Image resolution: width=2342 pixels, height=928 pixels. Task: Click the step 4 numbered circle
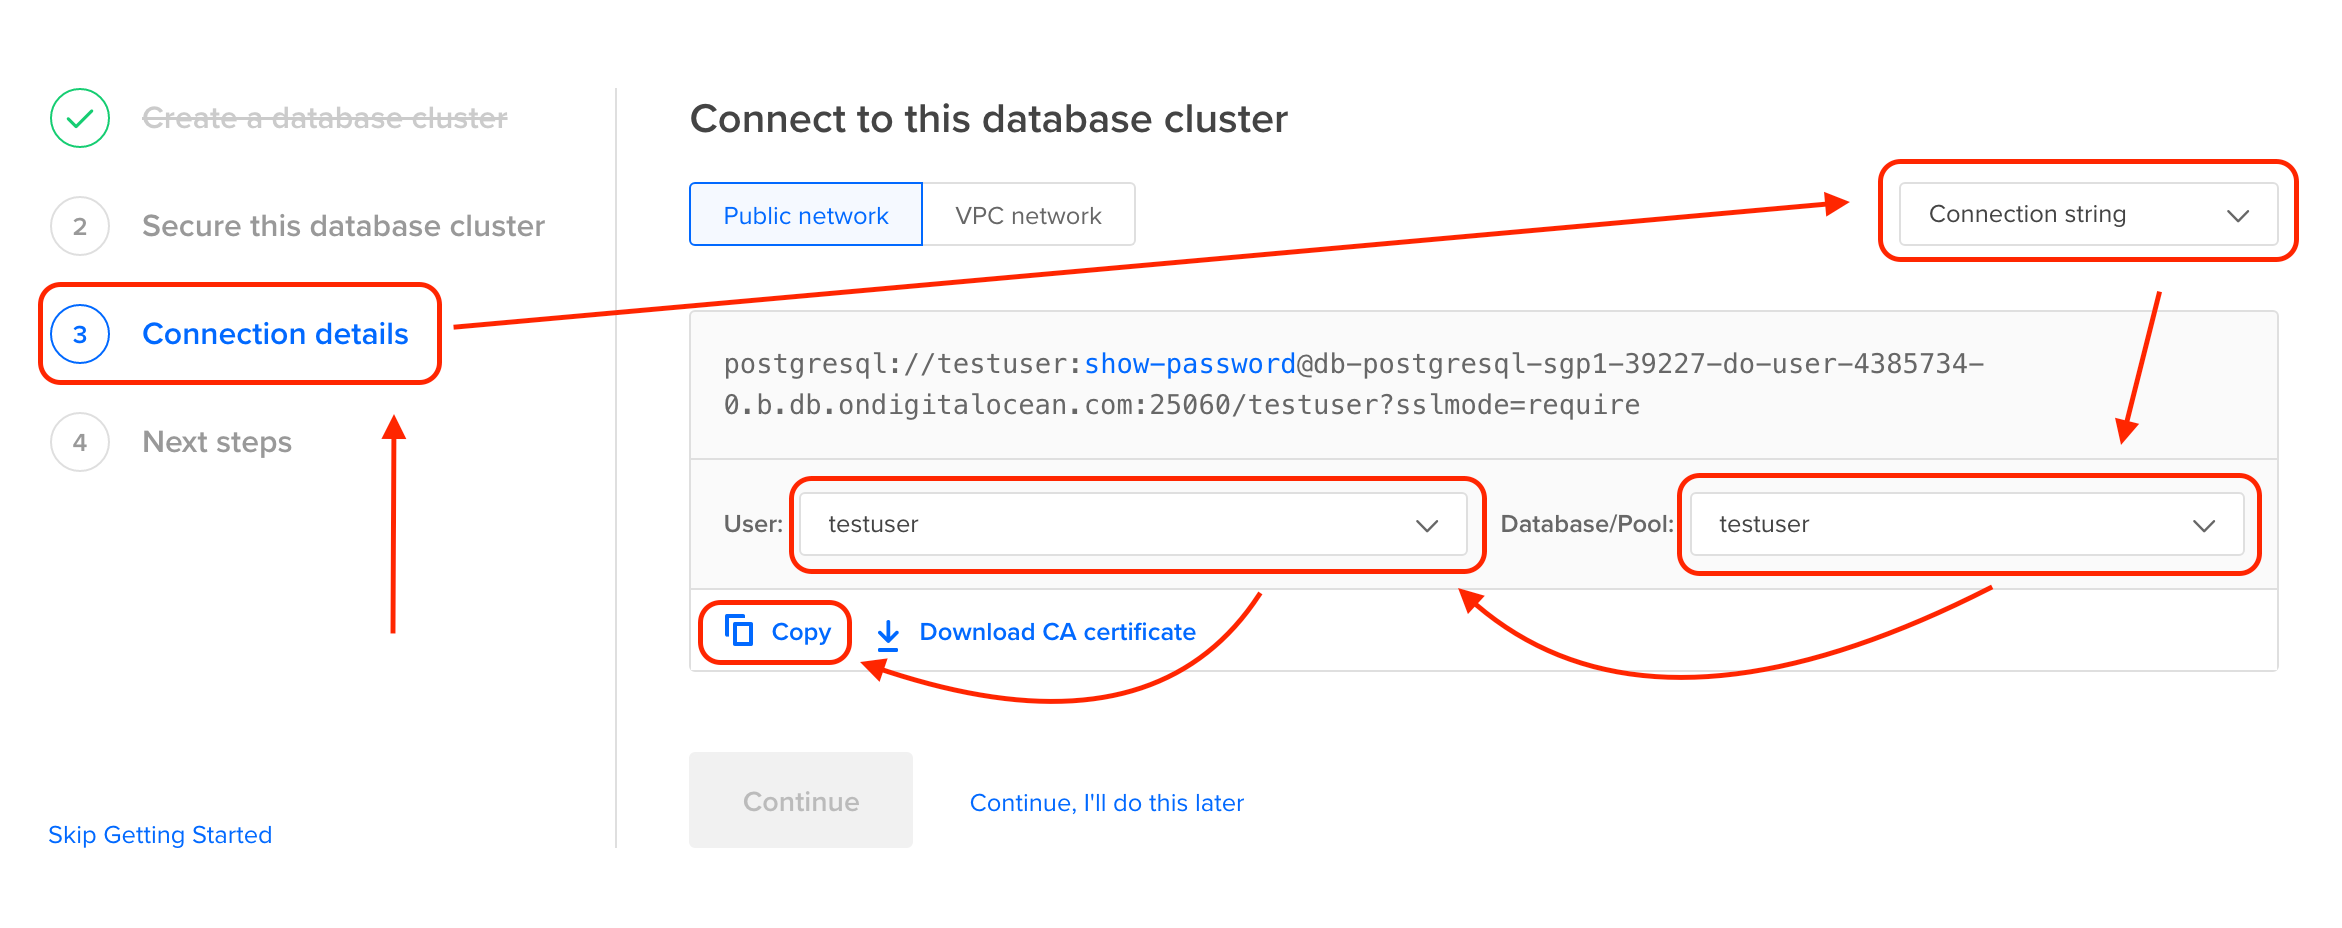click(79, 441)
